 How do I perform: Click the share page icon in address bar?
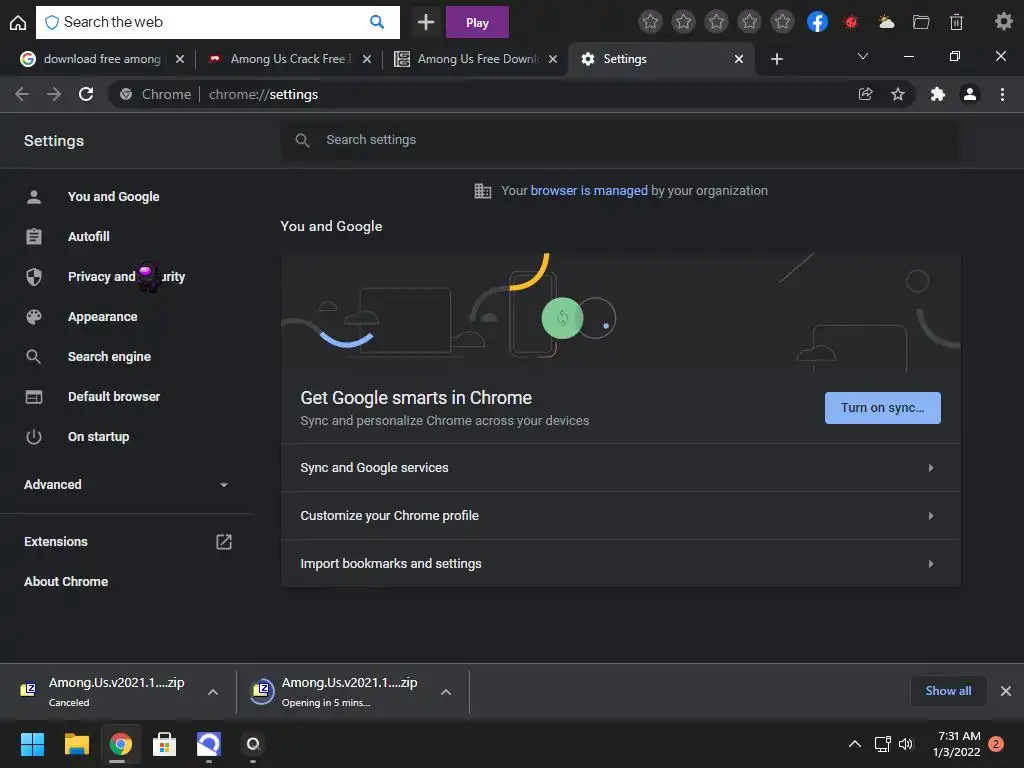point(865,94)
